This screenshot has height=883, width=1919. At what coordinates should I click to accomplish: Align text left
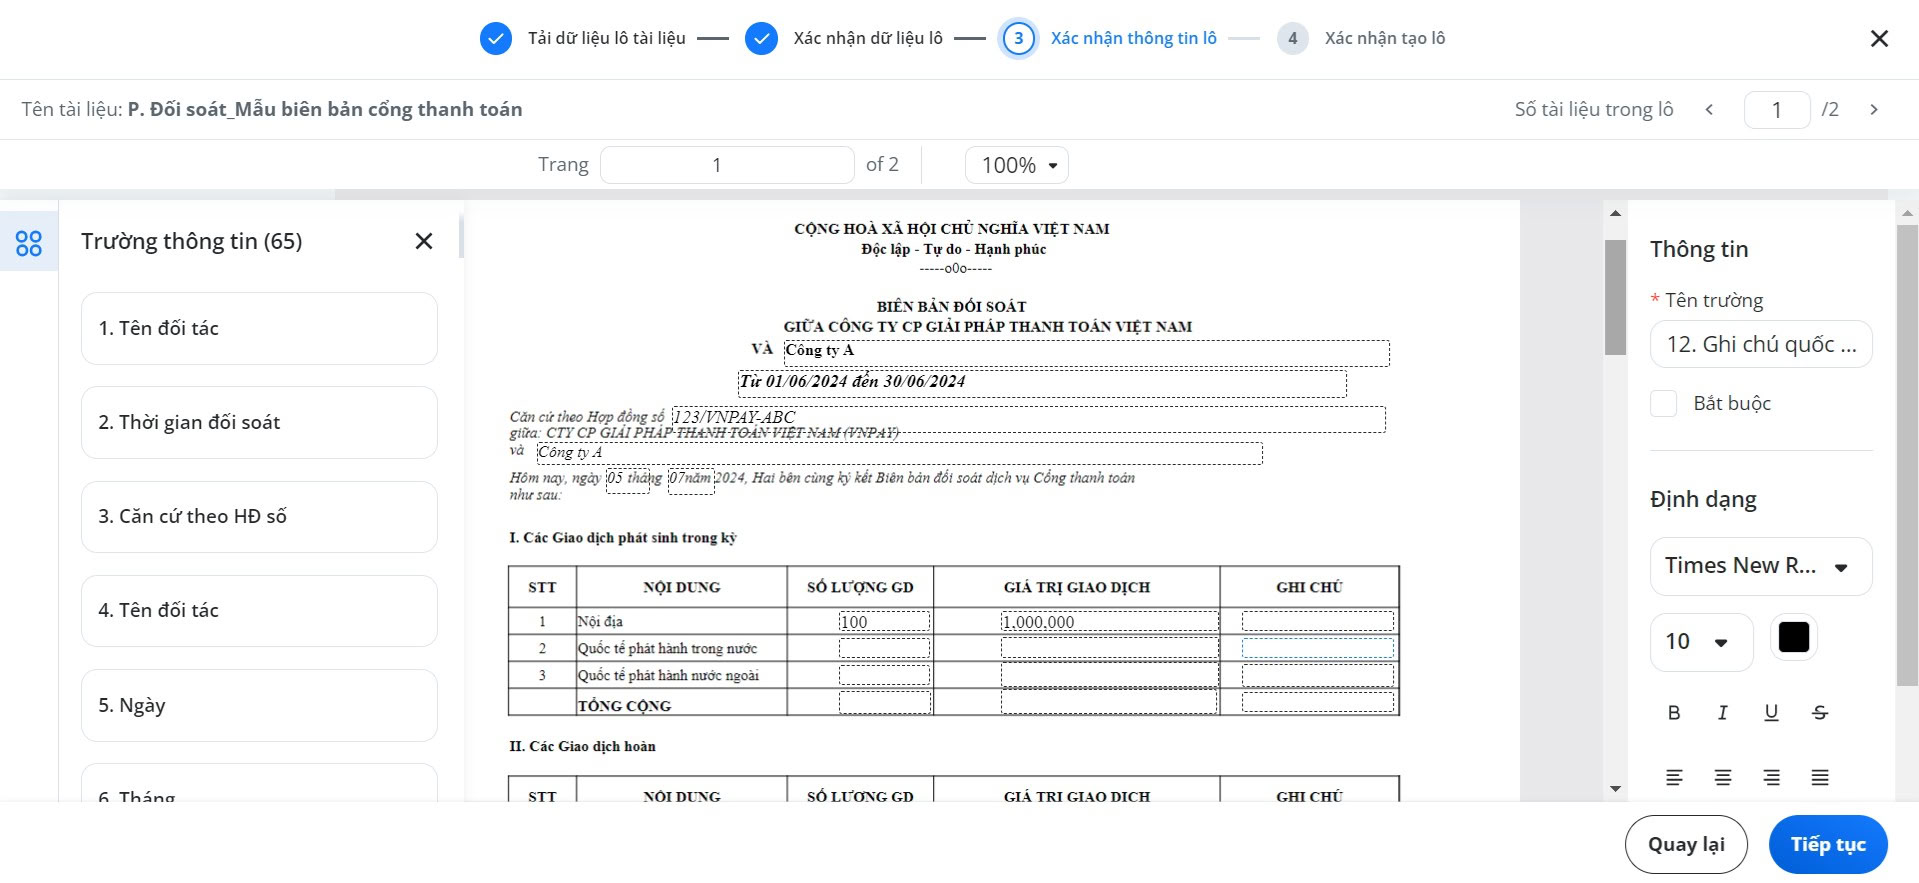(1674, 777)
